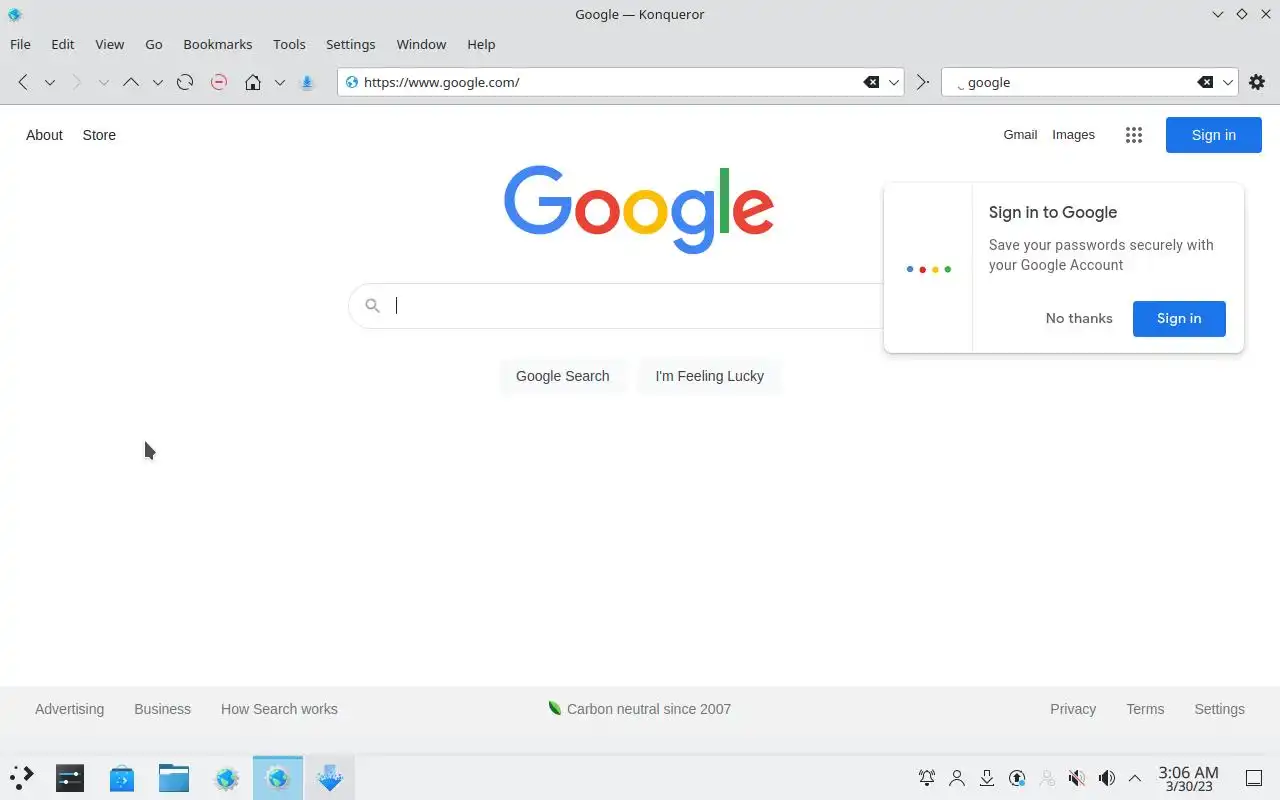Open the Edit menu

(63, 44)
